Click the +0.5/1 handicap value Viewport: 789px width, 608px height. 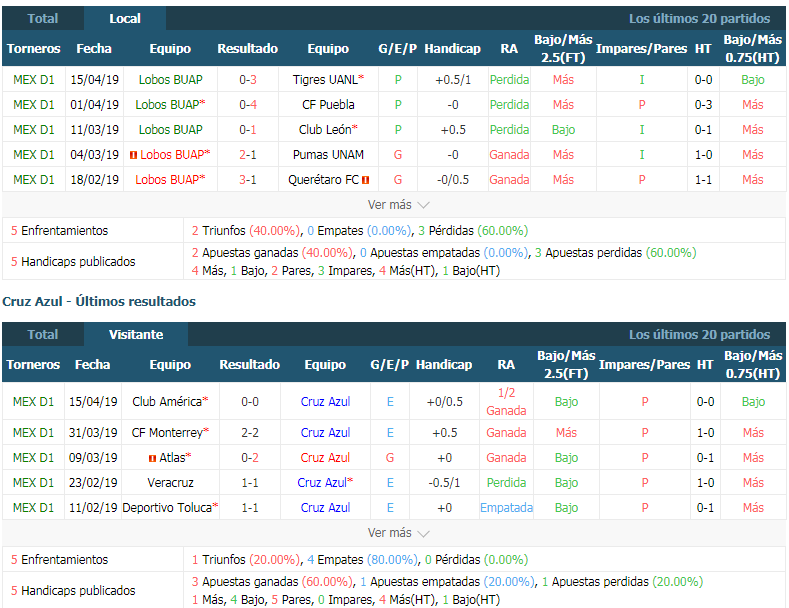pos(453,80)
